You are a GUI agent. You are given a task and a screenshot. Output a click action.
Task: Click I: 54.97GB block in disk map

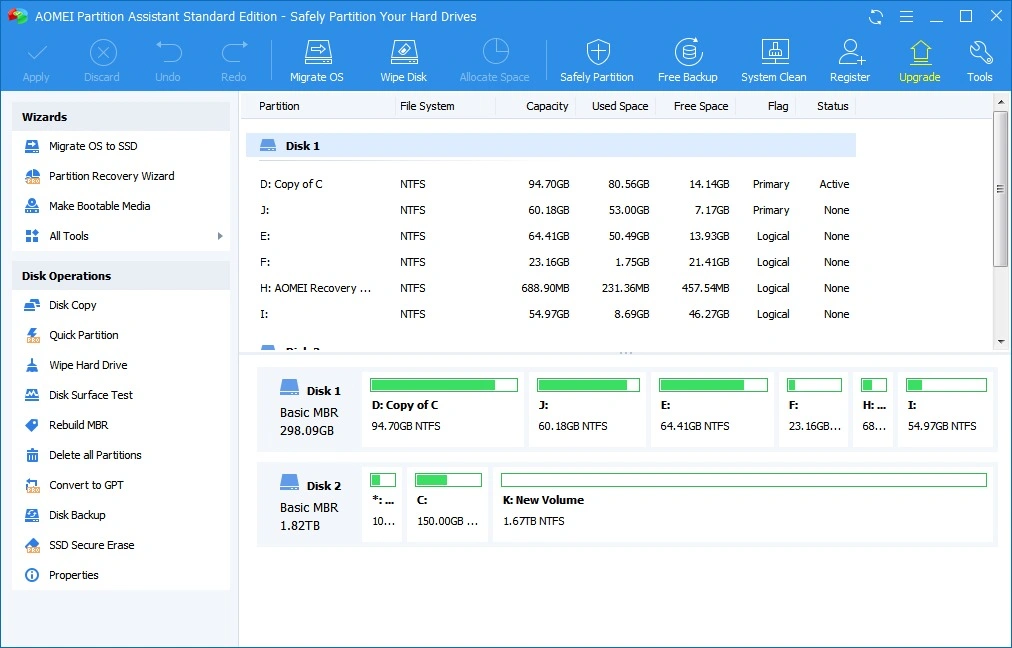[x=946, y=409]
